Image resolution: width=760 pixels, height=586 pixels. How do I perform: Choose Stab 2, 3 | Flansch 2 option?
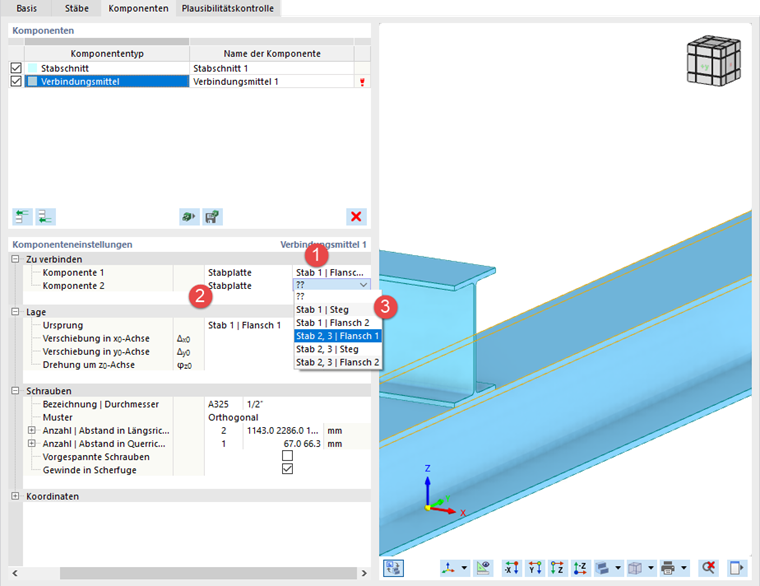click(x=338, y=362)
